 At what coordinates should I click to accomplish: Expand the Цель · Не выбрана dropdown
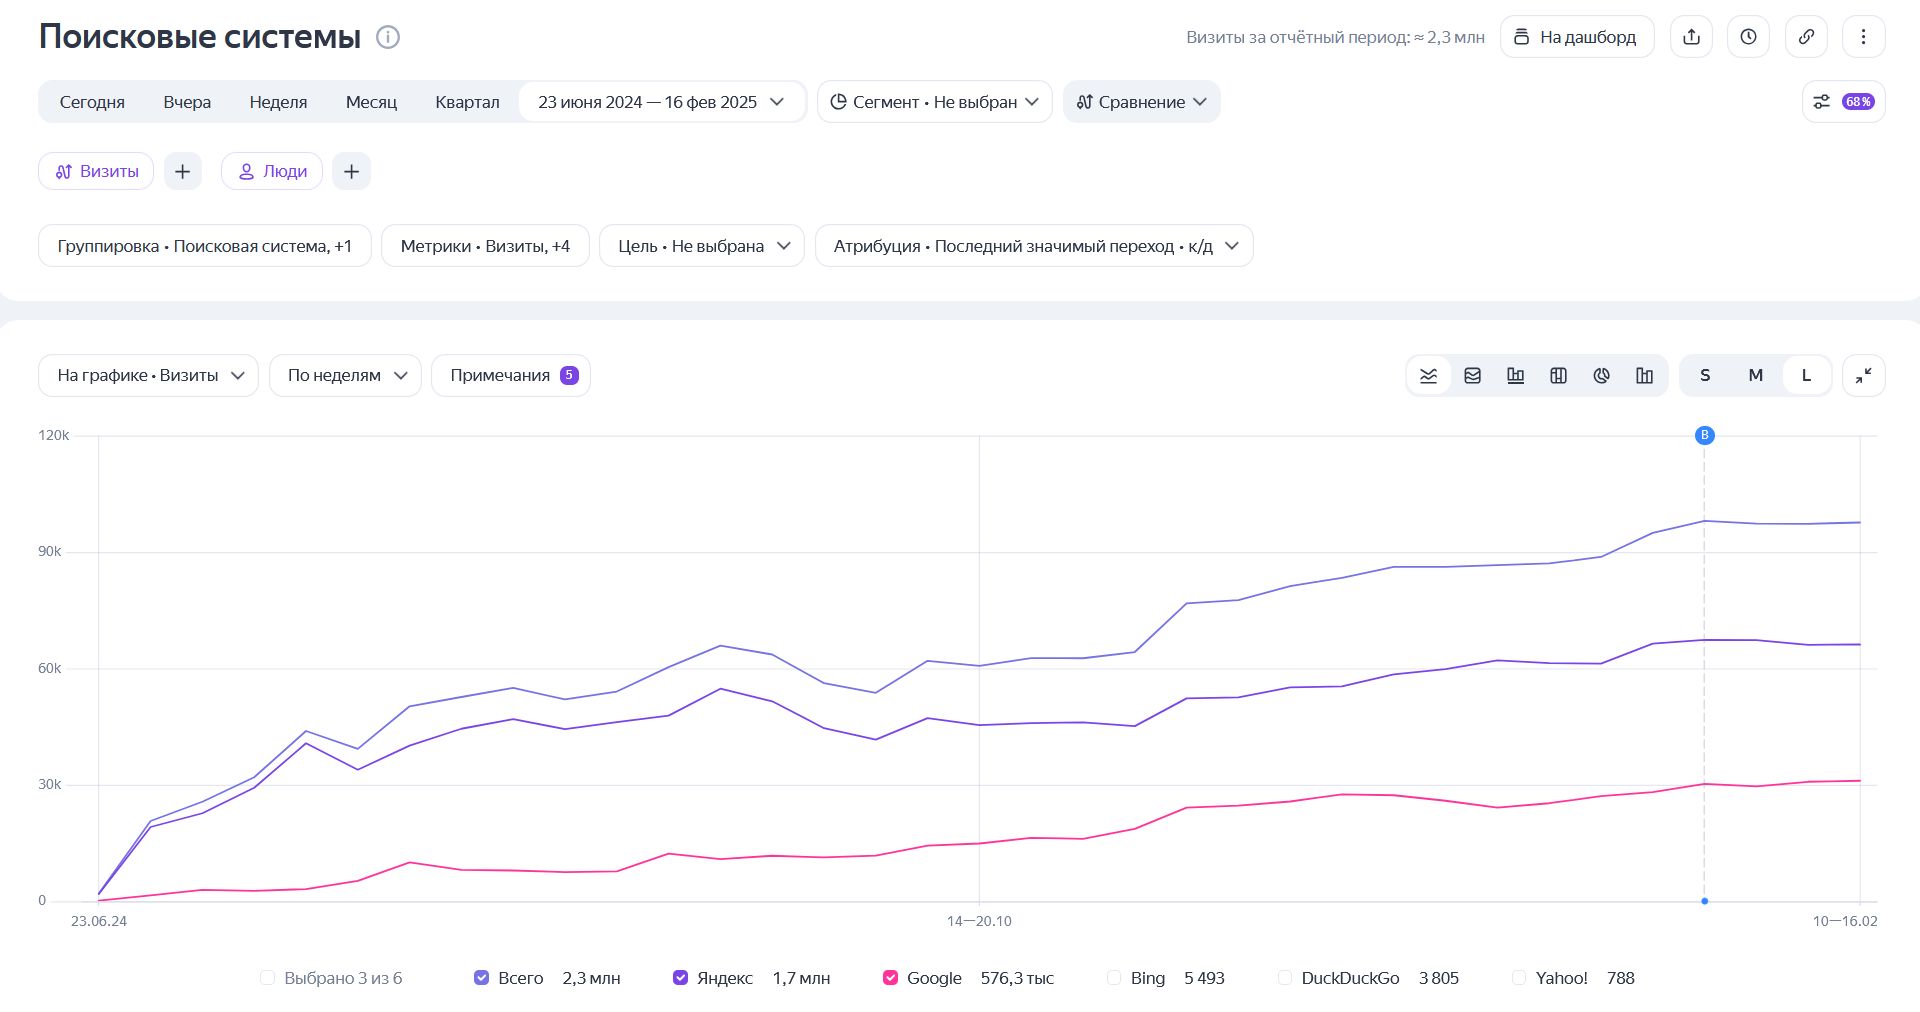pos(701,246)
